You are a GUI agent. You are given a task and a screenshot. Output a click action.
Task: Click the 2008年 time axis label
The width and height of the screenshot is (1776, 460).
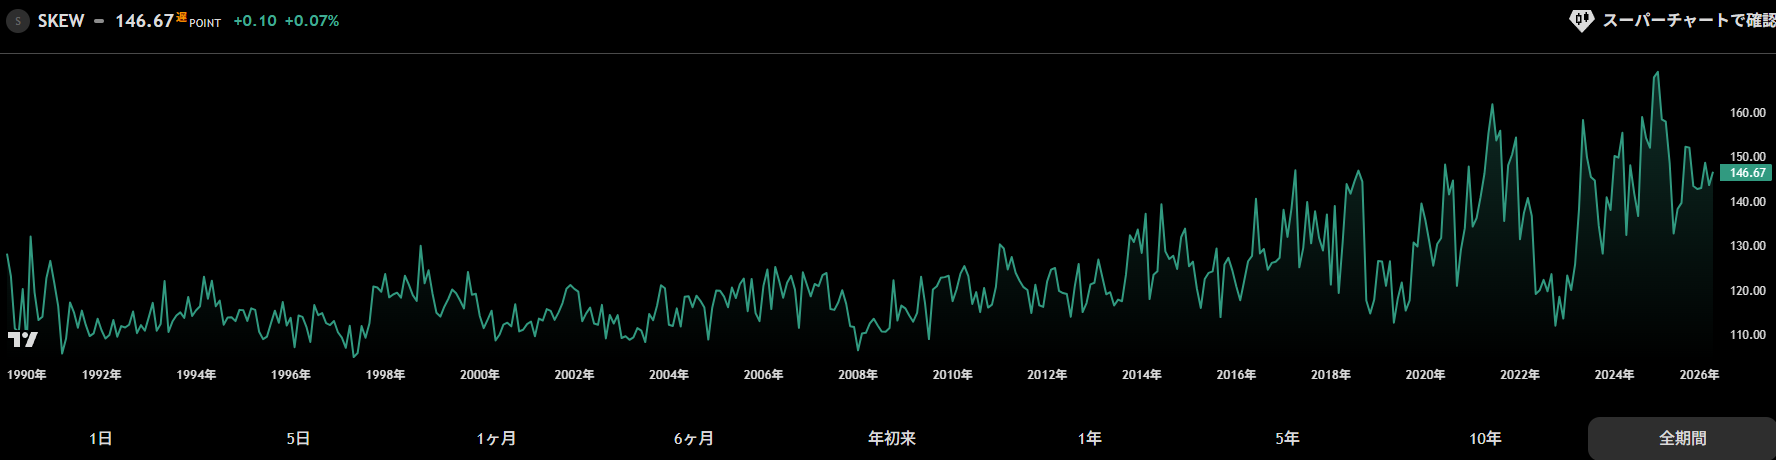[x=858, y=375]
